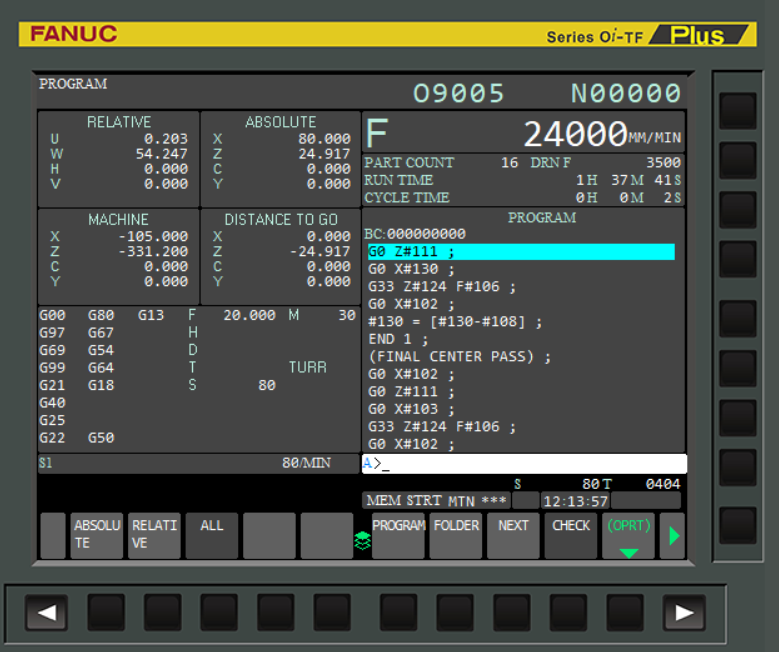This screenshot has width=779, height=652.
Task: Click the feed rate value 24000
Action: click(575, 134)
